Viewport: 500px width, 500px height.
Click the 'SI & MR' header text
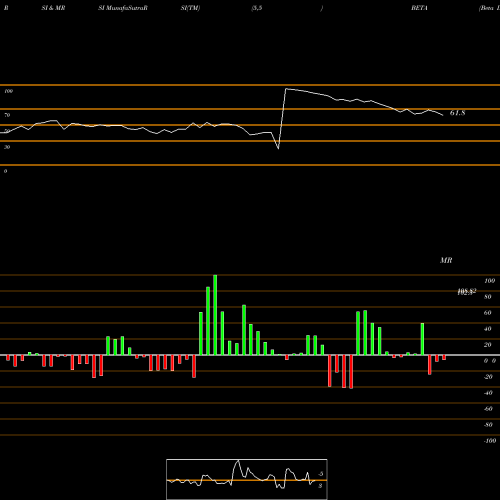click(x=53, y=8)
